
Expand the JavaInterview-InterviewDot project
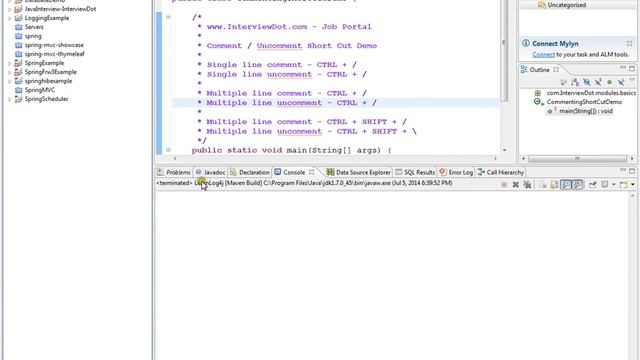[10, 9]
